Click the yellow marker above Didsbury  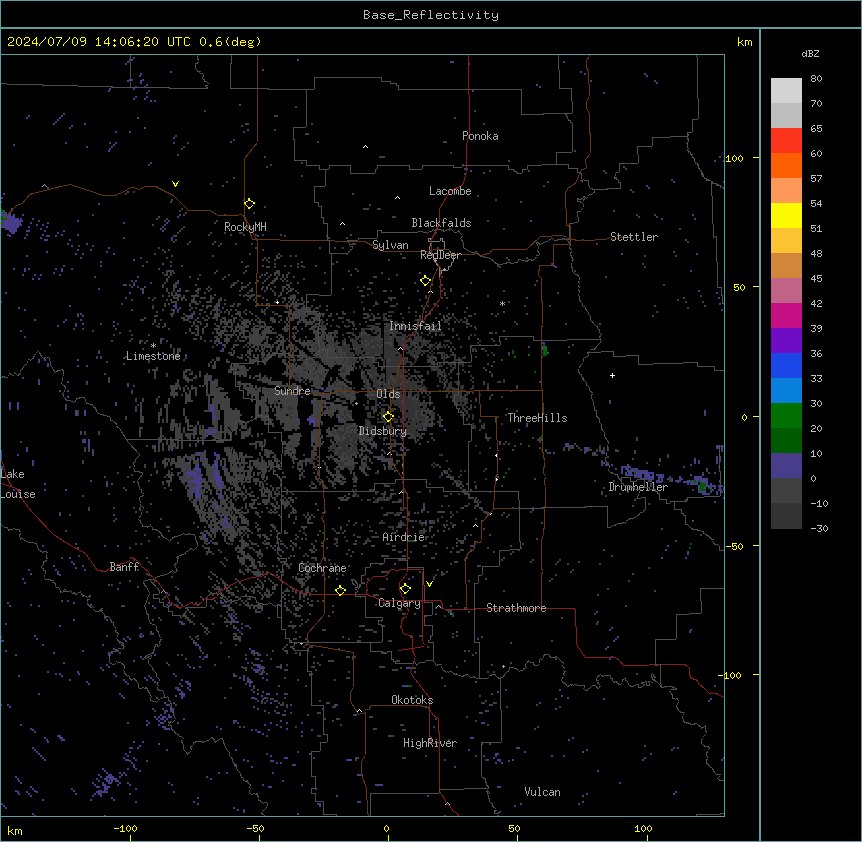click(x=388, y=417)
